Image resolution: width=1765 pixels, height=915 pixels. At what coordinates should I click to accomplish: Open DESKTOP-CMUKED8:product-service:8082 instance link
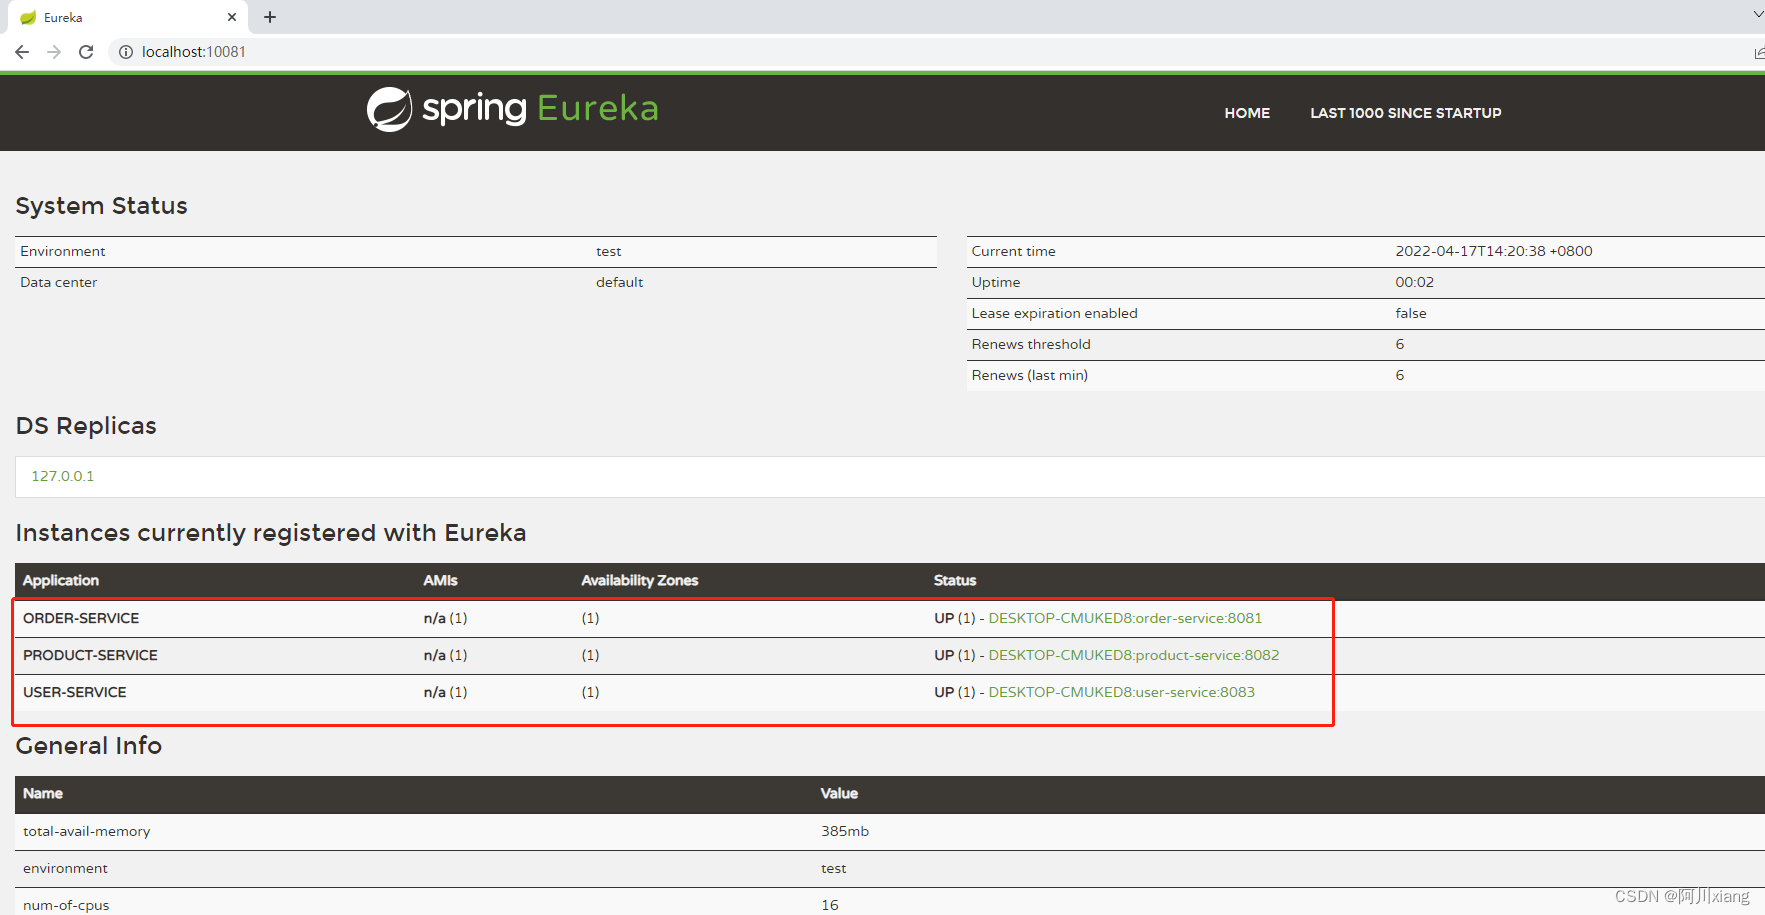coord(1134,655)
